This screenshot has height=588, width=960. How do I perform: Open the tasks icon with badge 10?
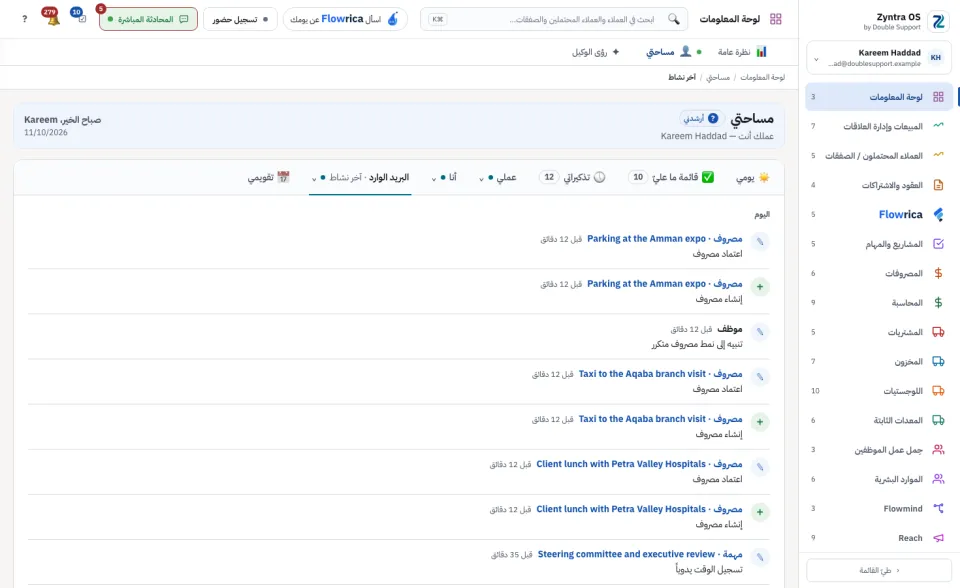coord(78,16)
